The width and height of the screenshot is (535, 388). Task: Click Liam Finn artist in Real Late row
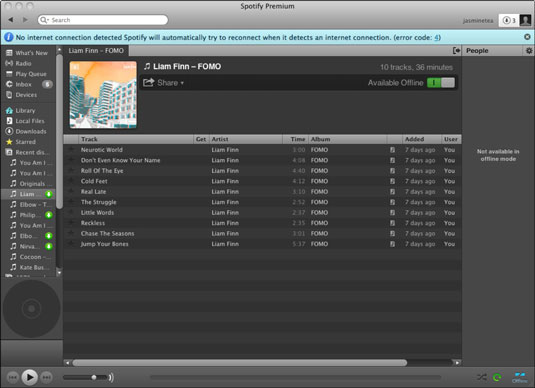pos(225,192)
